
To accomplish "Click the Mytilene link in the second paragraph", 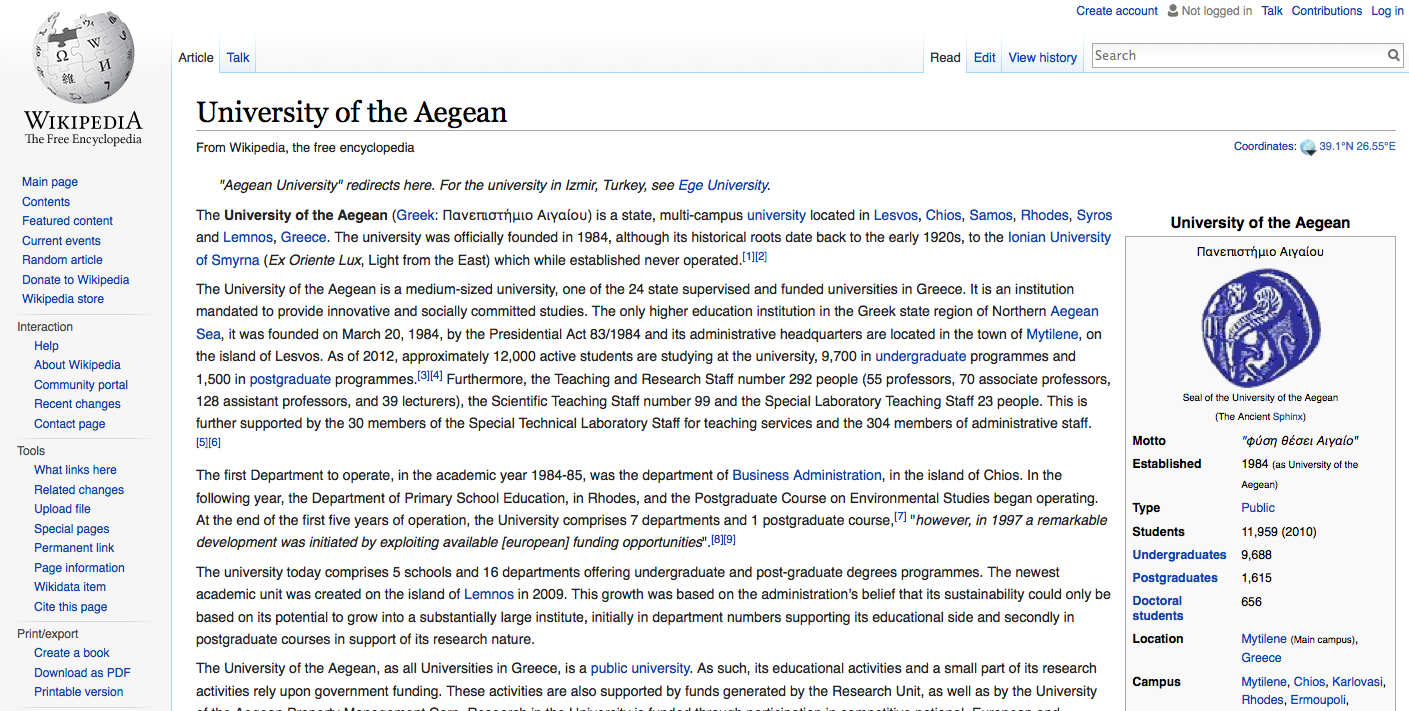I will [1054, 334].
